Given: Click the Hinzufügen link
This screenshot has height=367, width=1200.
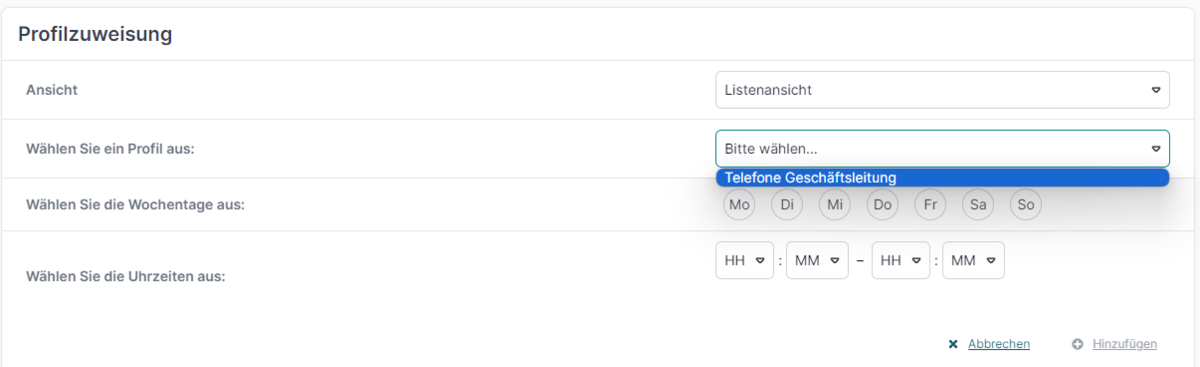Looking at the screenshot, I should tap(1125, 344).
